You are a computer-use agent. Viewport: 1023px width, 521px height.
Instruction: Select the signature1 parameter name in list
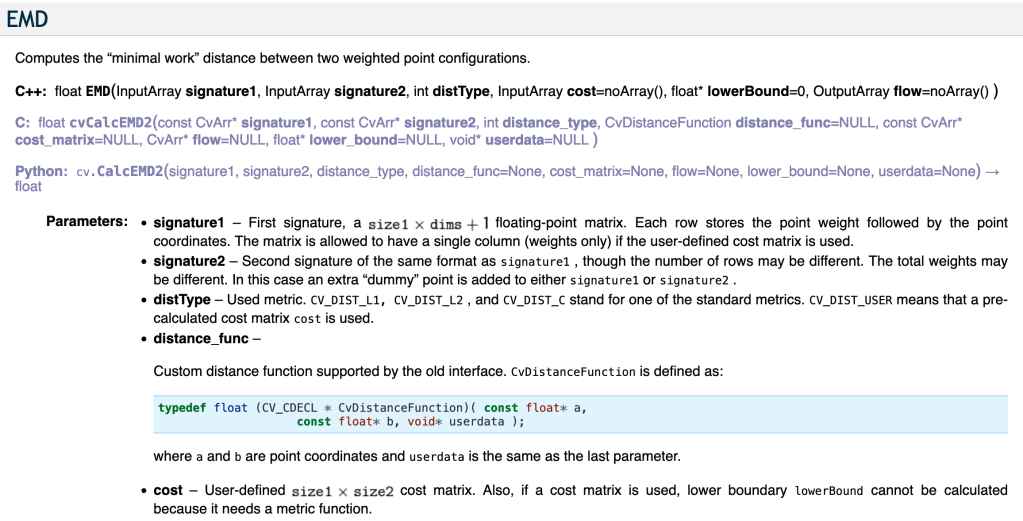coord(189,222)
